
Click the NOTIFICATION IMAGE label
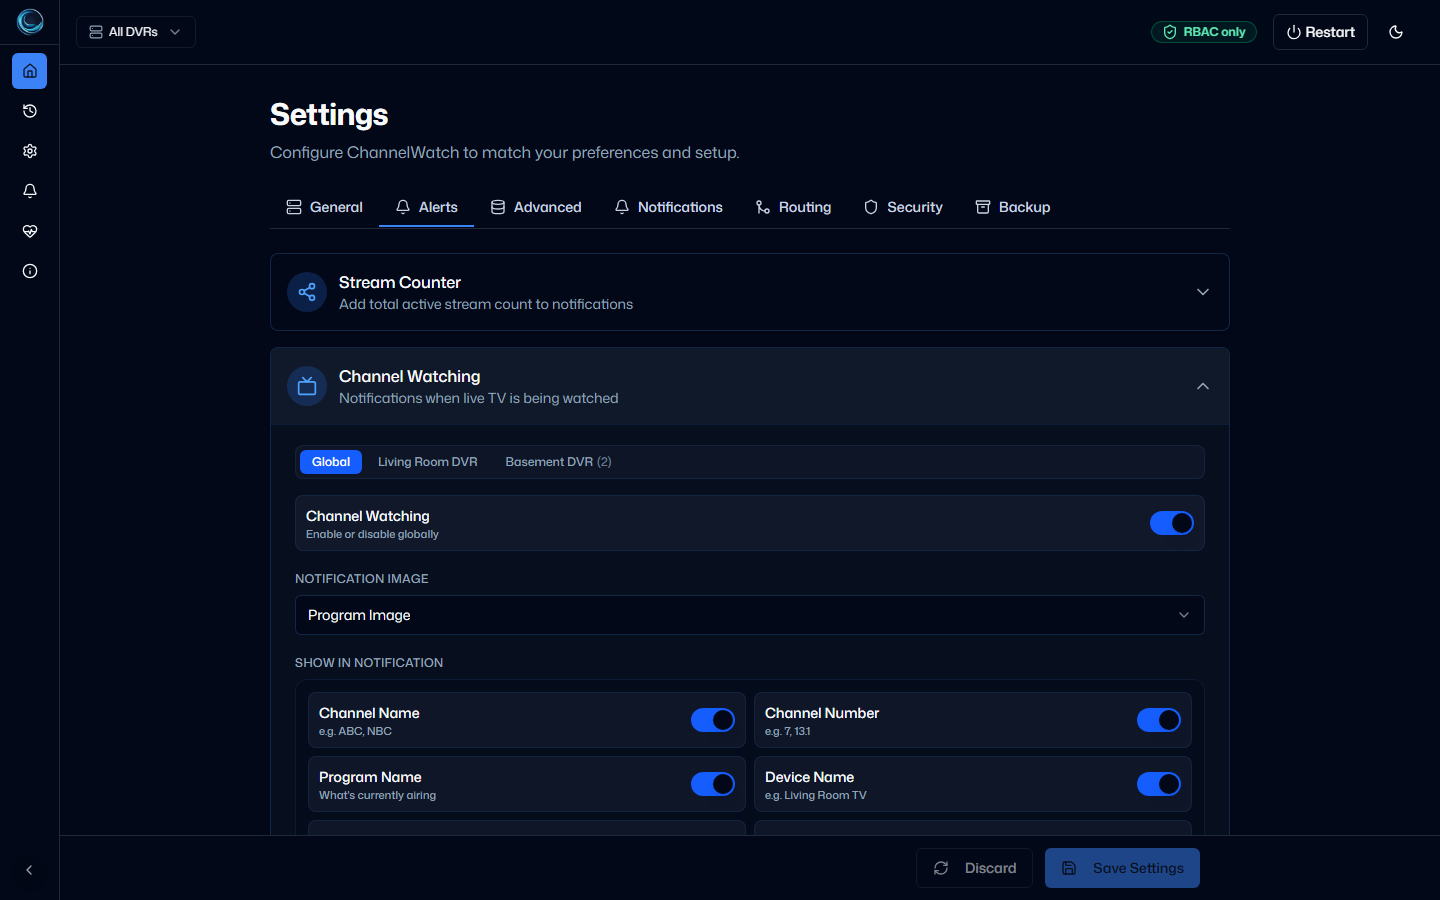coord(362,579)
